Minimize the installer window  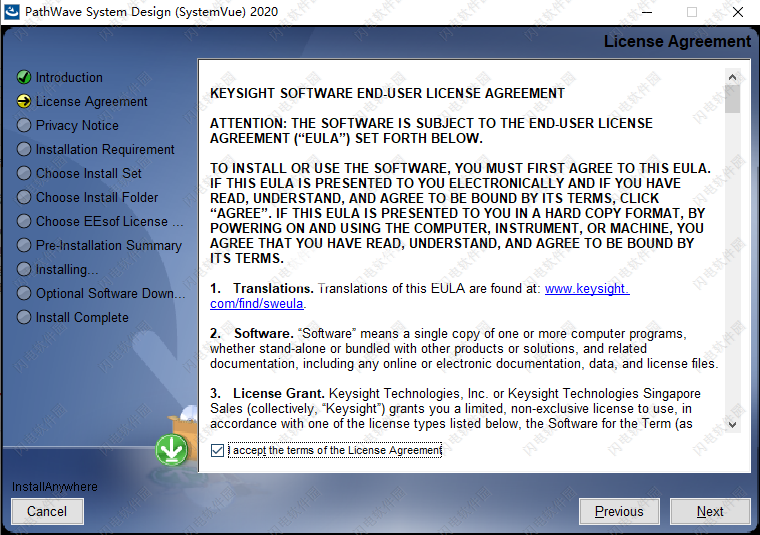(647, 12)
